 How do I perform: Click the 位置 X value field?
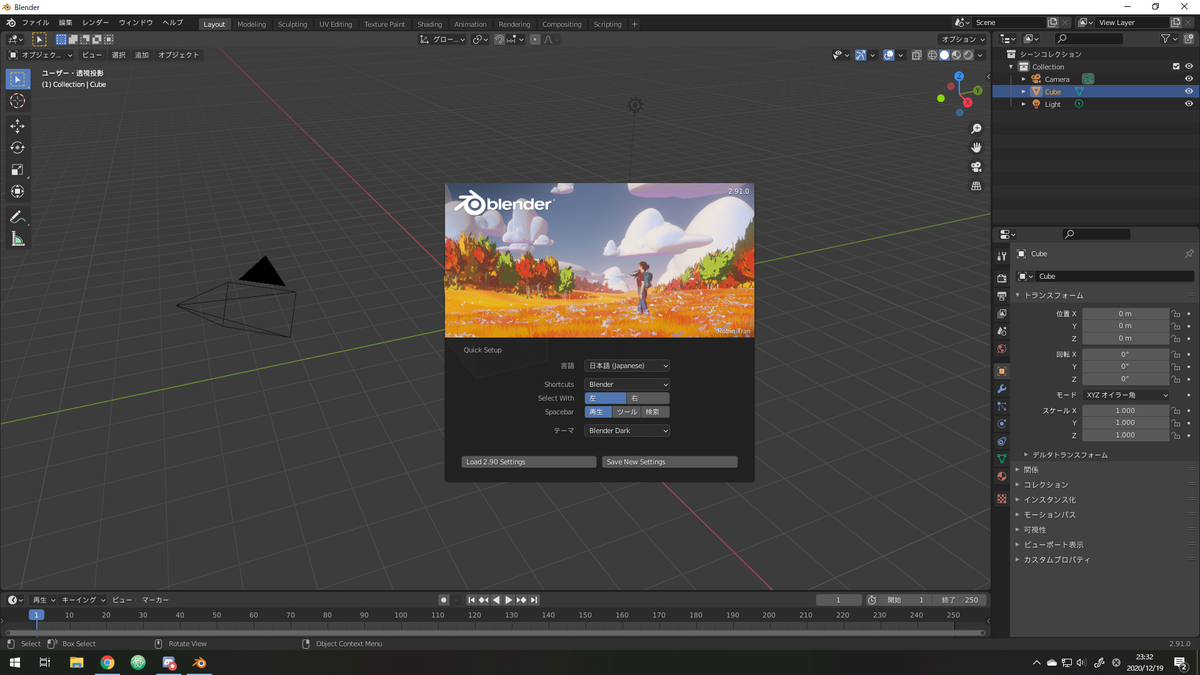tap(1126, 314)
